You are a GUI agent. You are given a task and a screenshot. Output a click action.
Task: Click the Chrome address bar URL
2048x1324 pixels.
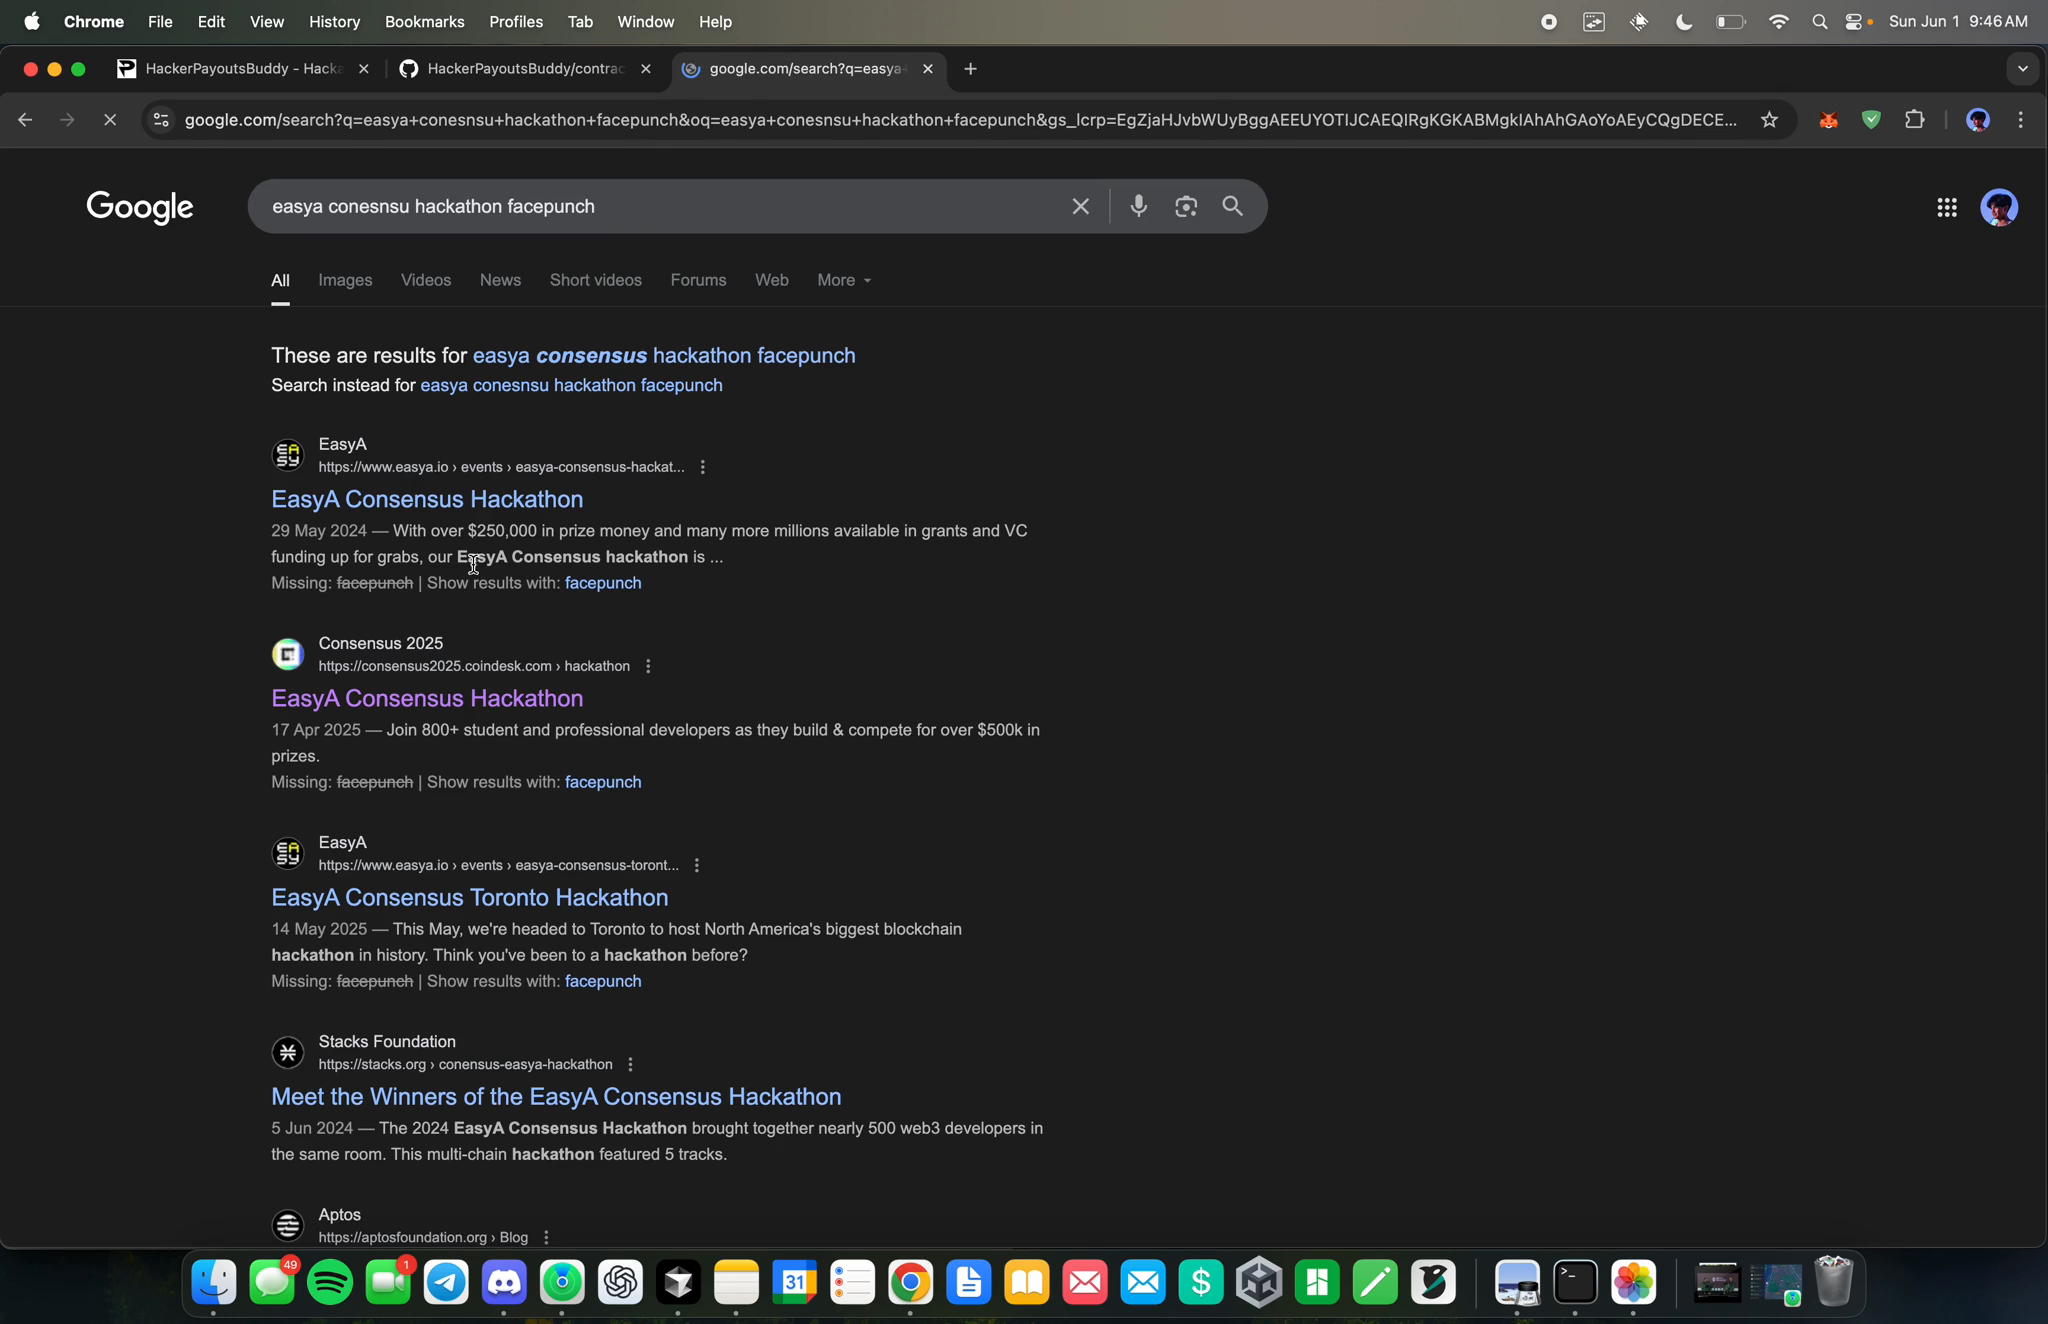(x=960, y=120)
